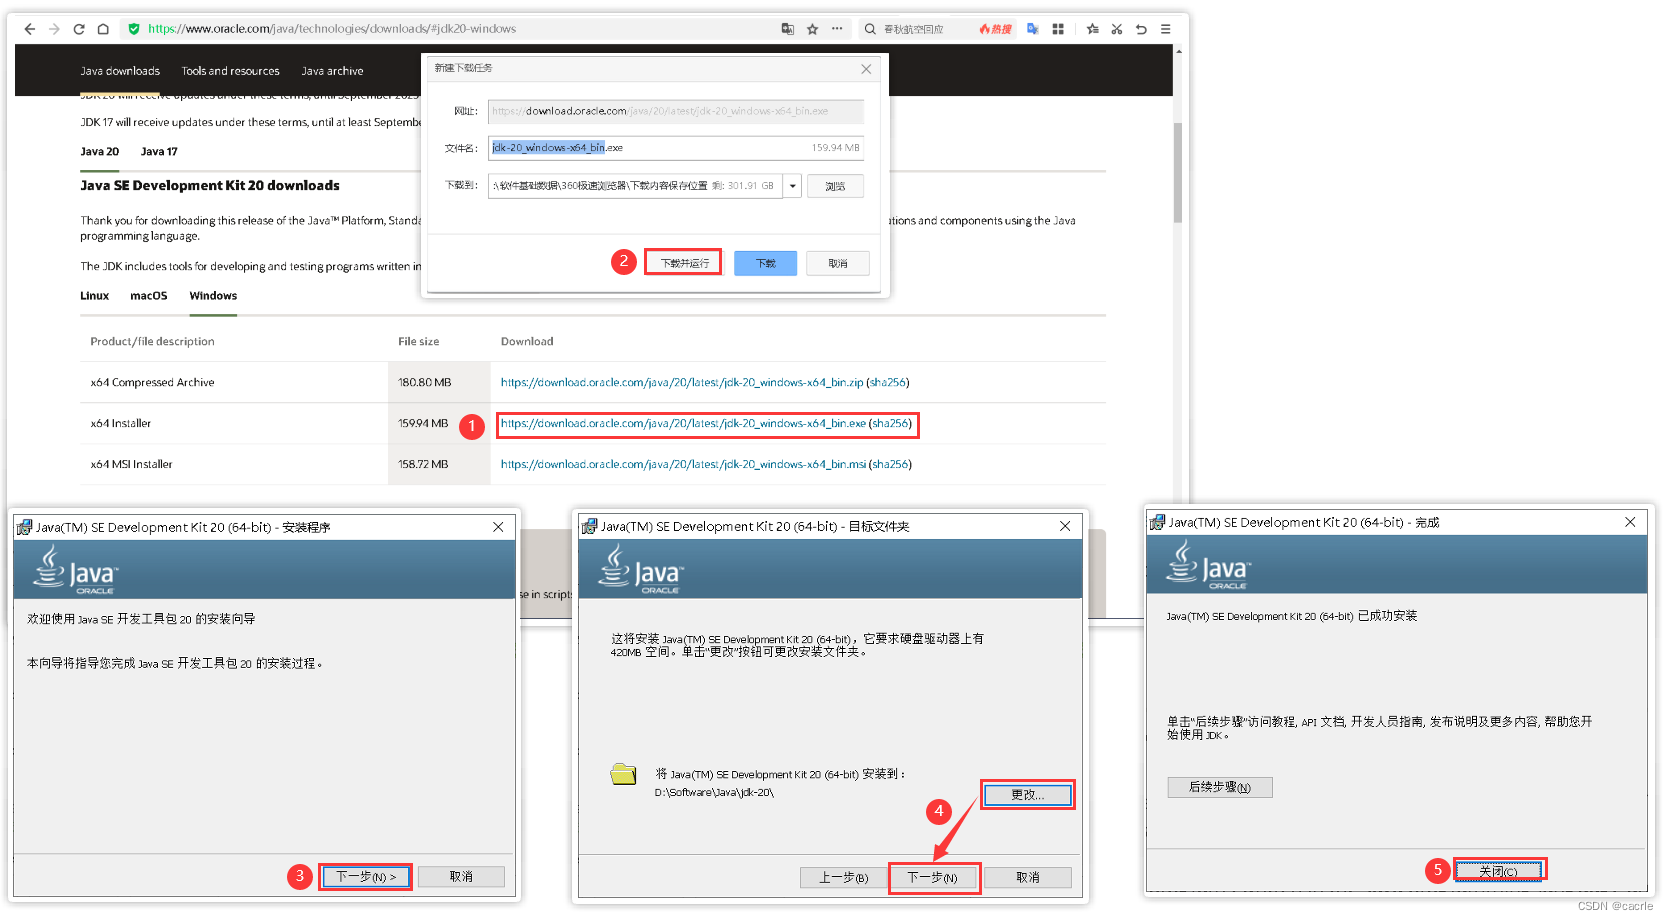Select the macOS platform tab

(149, 296)
